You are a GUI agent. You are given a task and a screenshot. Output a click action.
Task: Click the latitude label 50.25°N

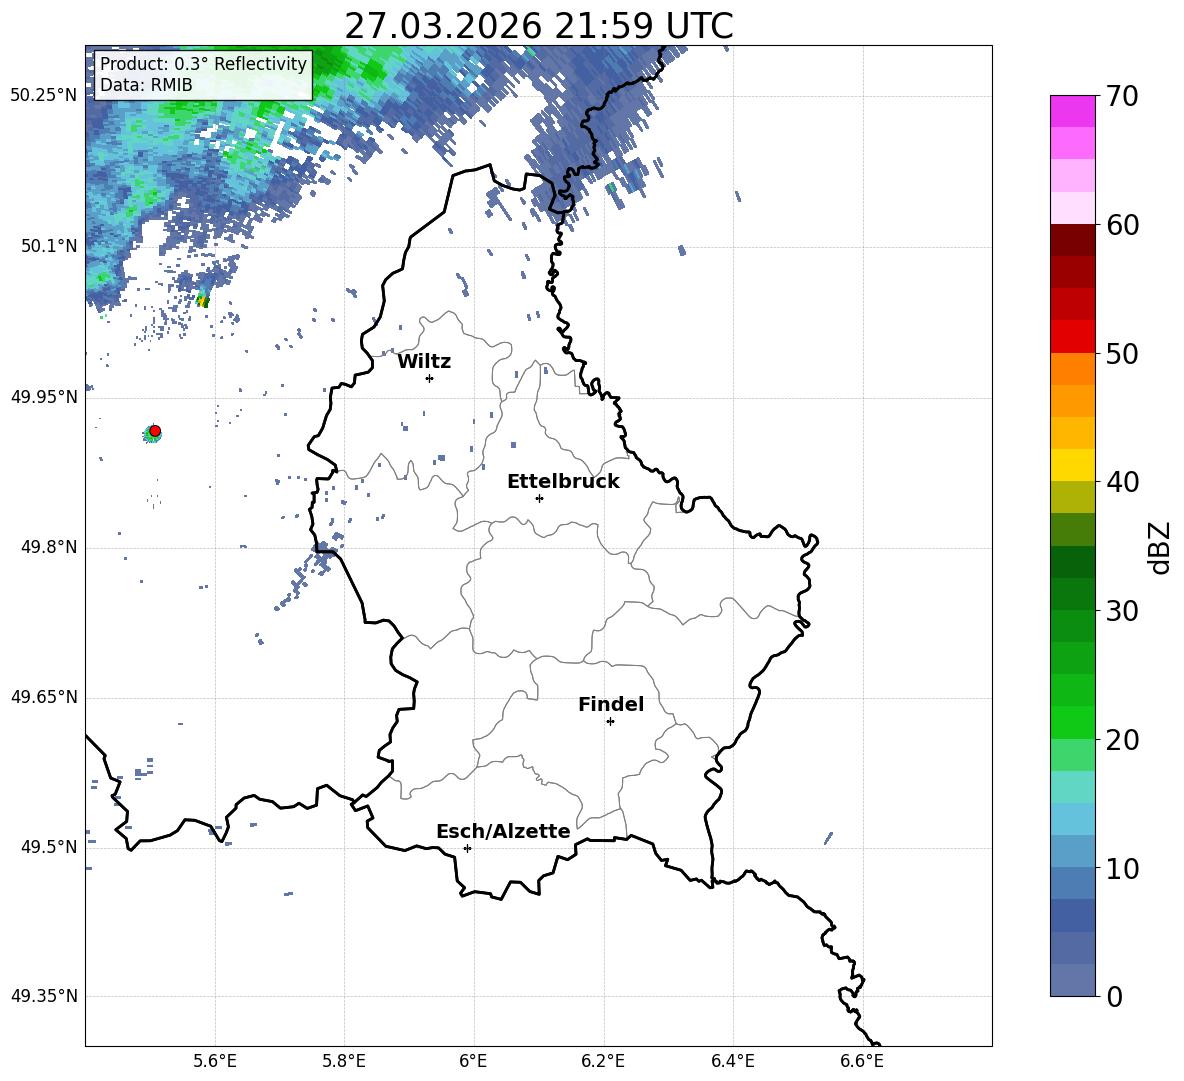point(44,96)
